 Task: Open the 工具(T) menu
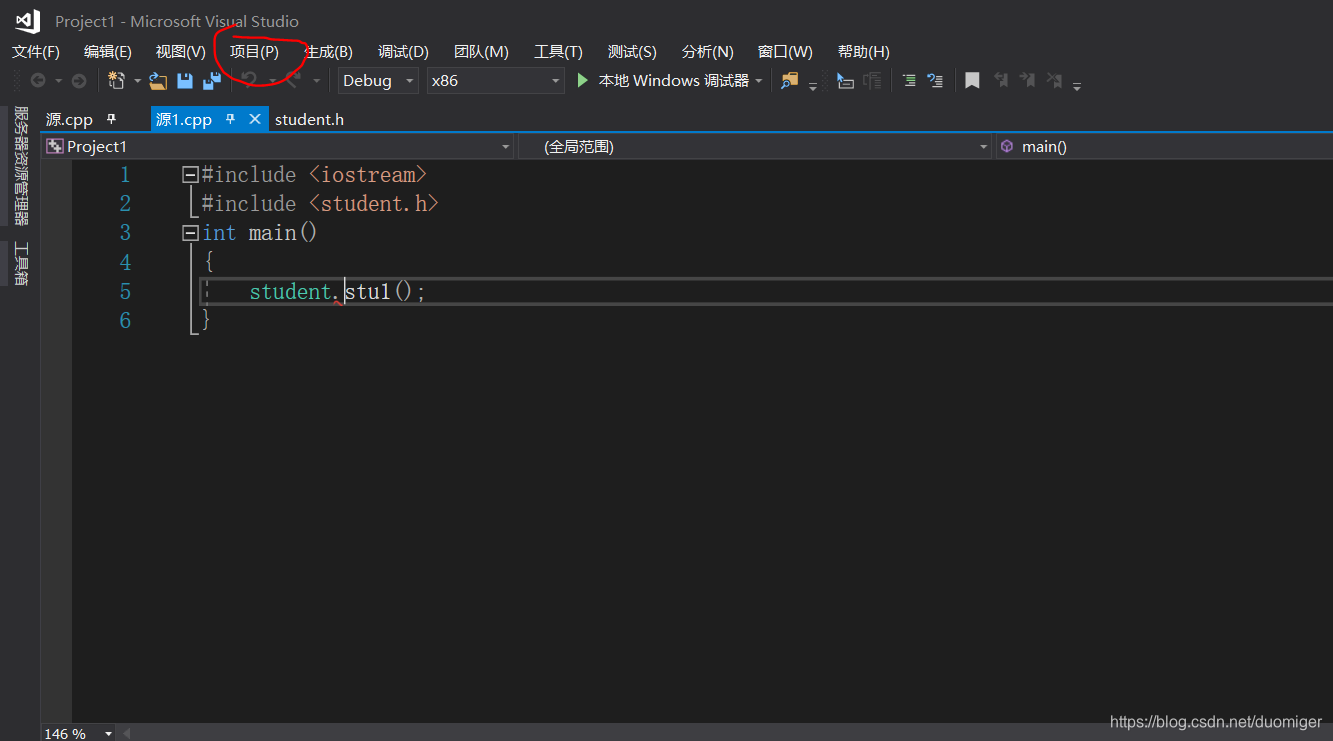click(x=558, y=52)
